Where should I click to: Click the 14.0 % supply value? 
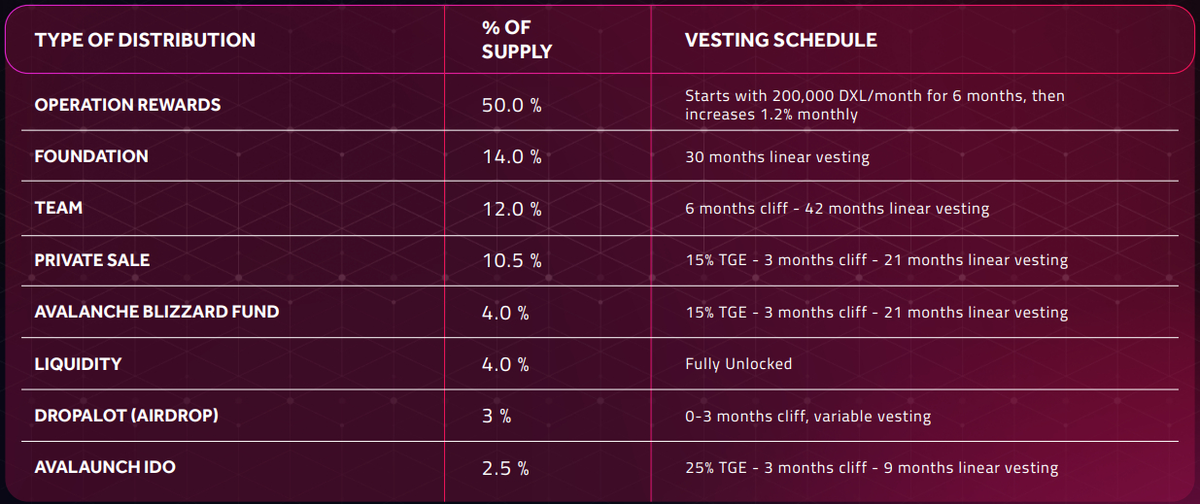[511, 157]
